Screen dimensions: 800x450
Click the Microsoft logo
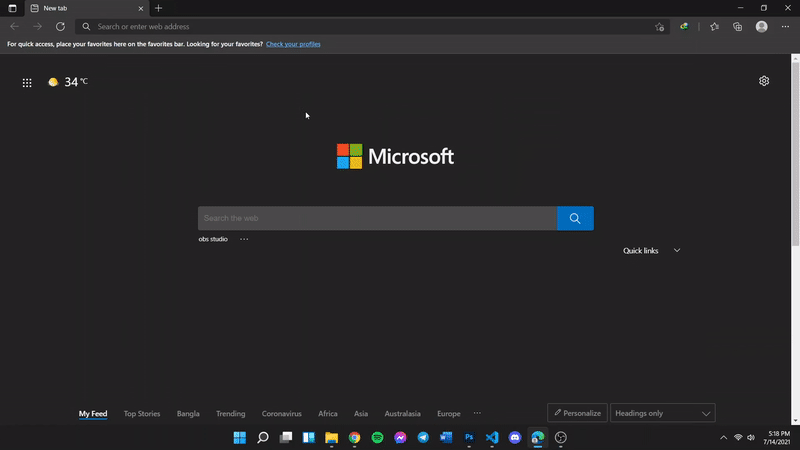point(395,156)
